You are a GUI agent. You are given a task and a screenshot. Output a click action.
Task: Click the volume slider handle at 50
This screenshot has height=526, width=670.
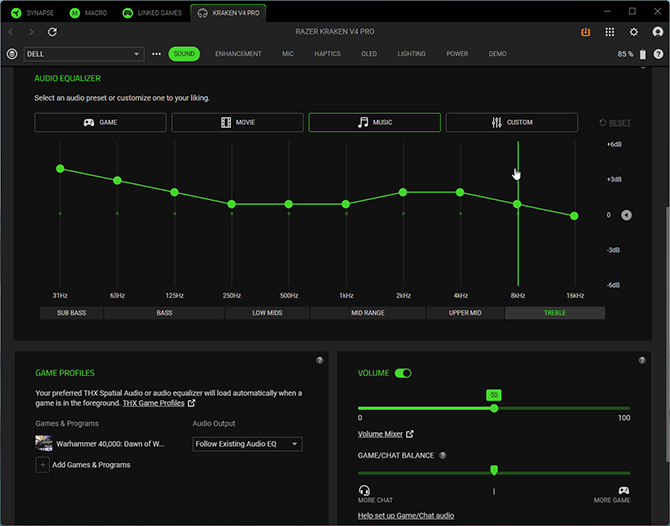point(494,408)
